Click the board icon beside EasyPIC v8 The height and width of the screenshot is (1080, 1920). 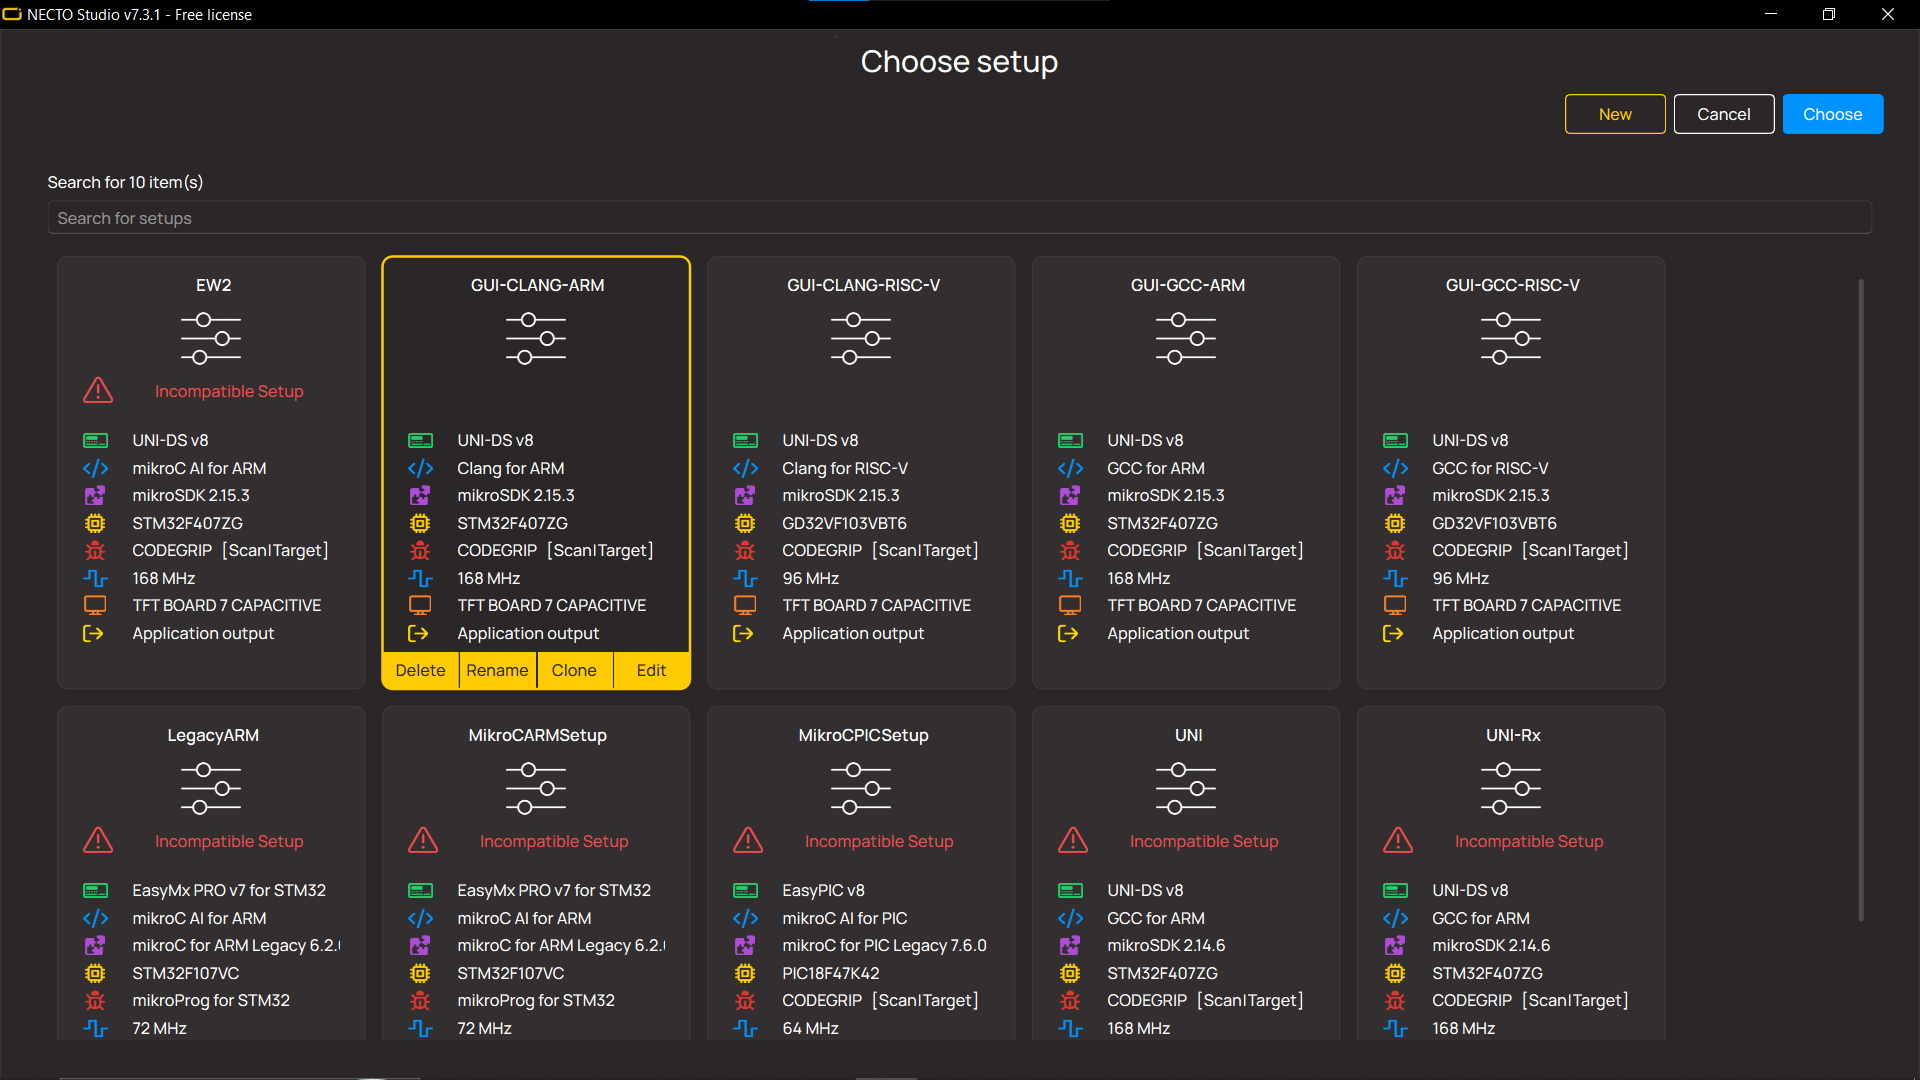click(x=745, y=890)
